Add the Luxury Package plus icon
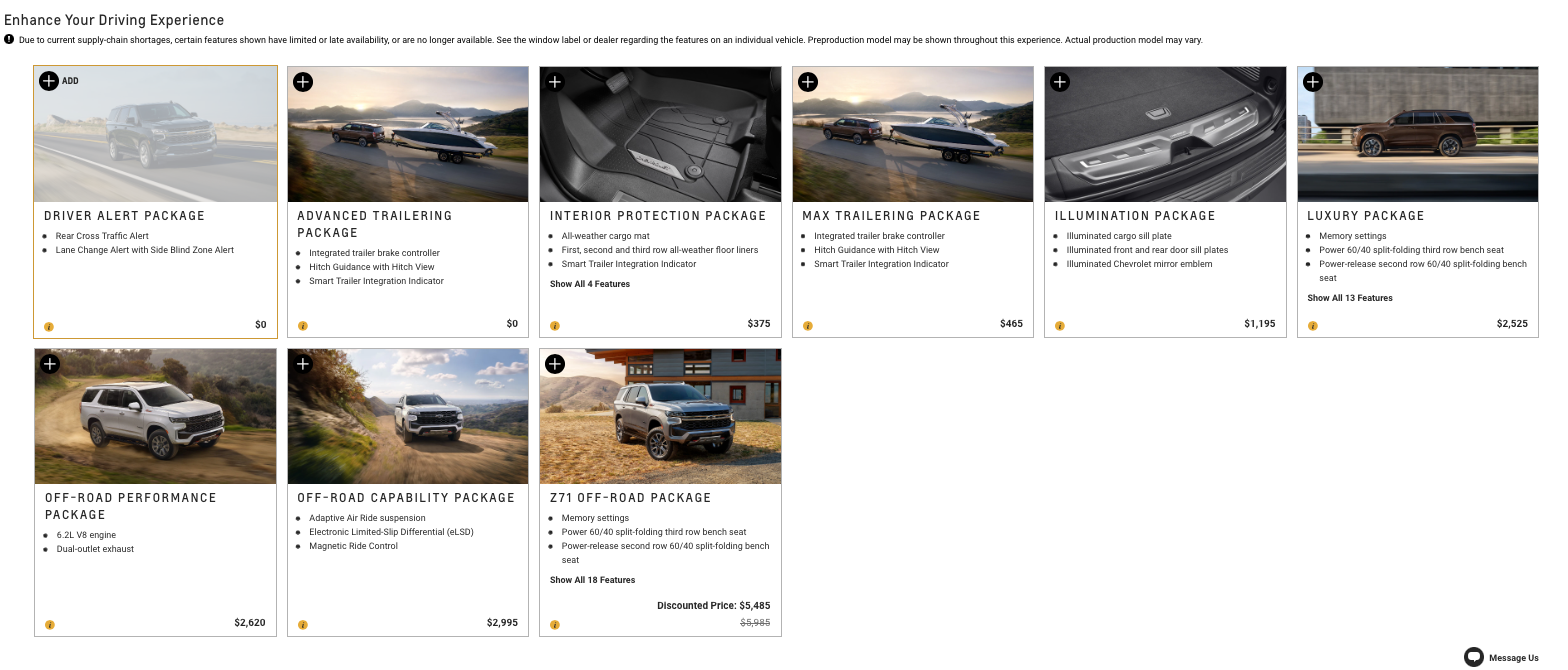The height and width of the screenshot is (670, 1568). pos(1313,82)
